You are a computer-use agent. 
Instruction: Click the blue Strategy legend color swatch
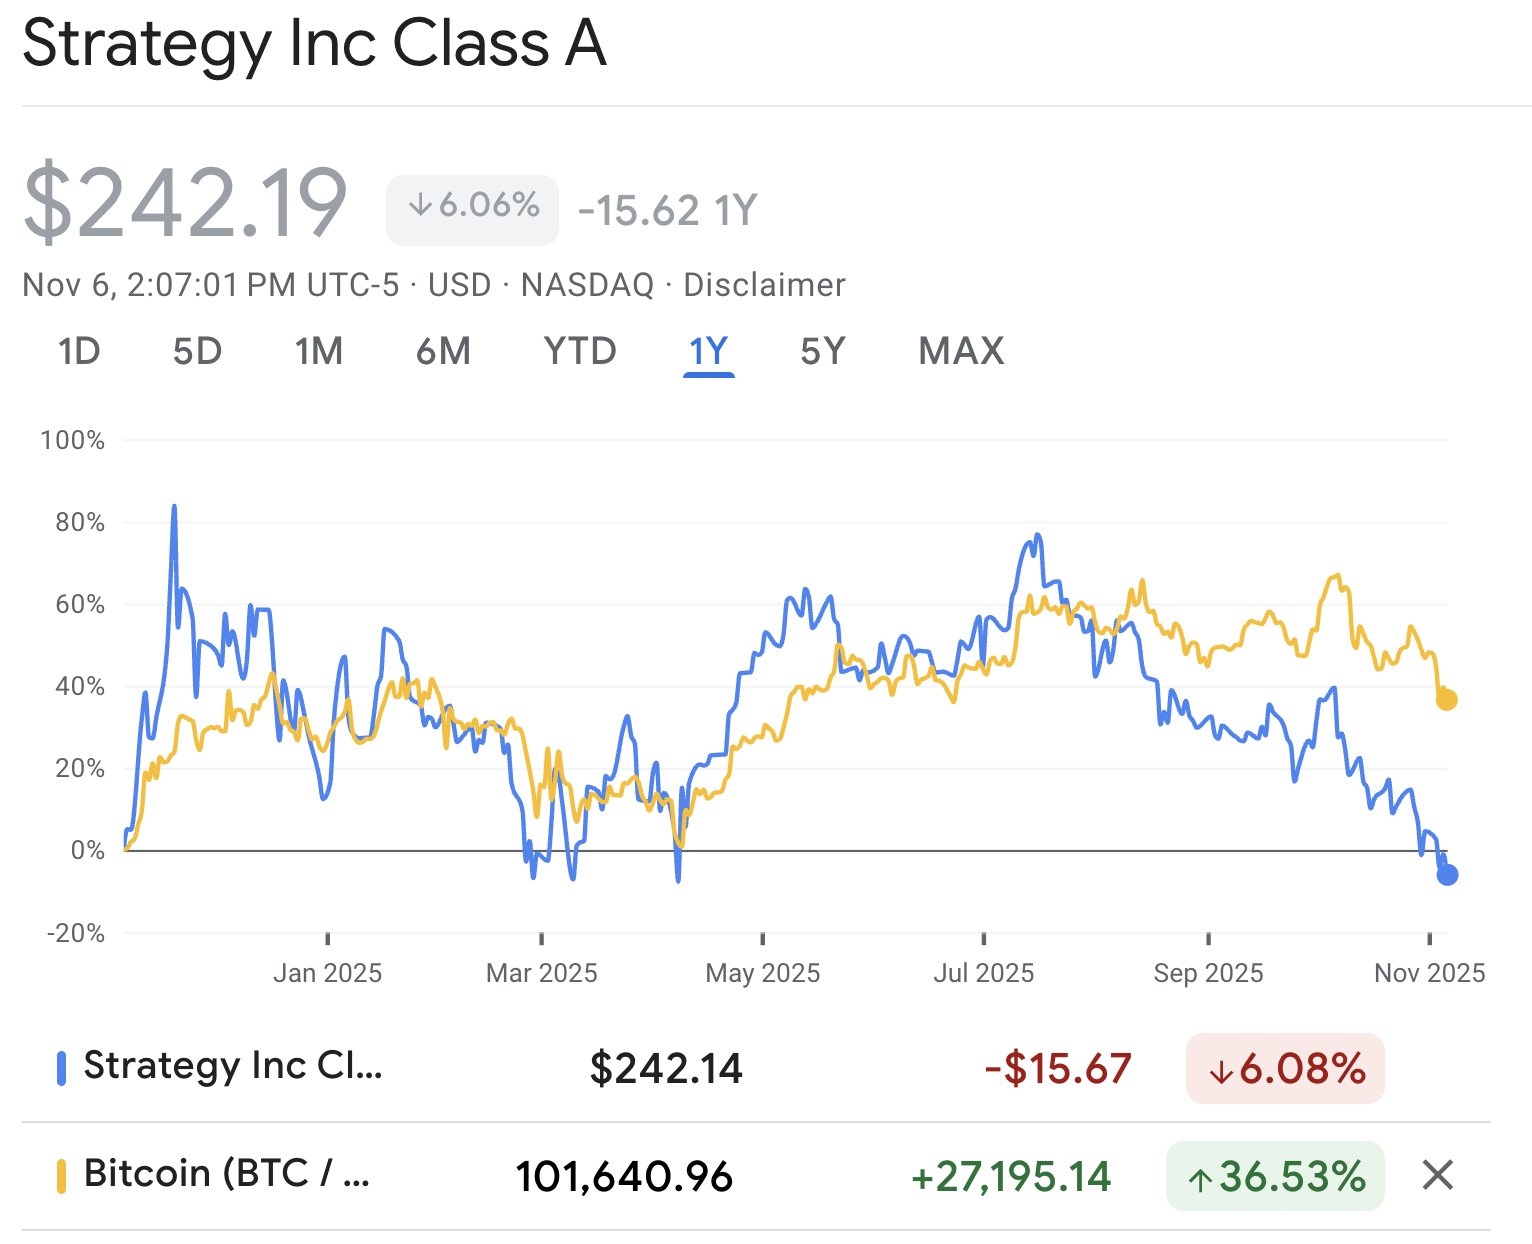click(x=62, y=1068)
